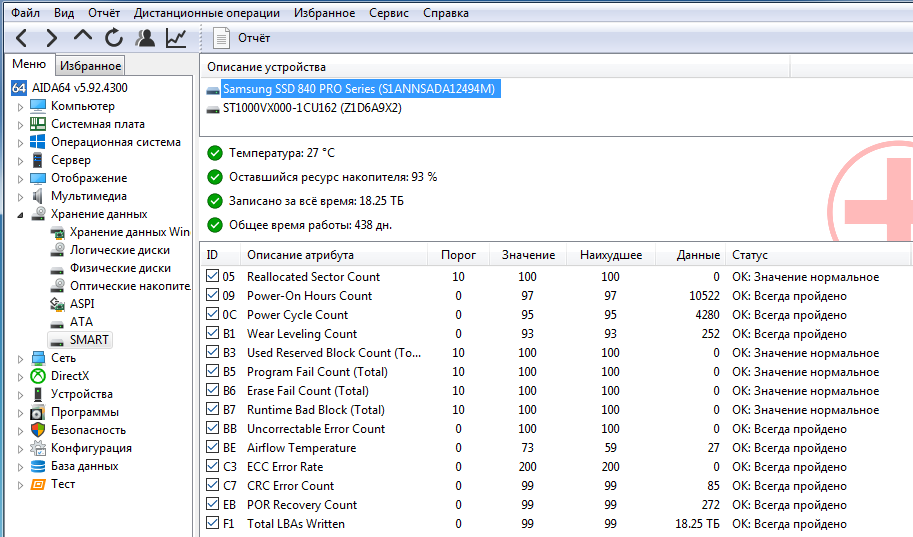Select the Тест benchmark icon
The height and width of the screenshot is (537, 913).
click(x=38, y=485)
